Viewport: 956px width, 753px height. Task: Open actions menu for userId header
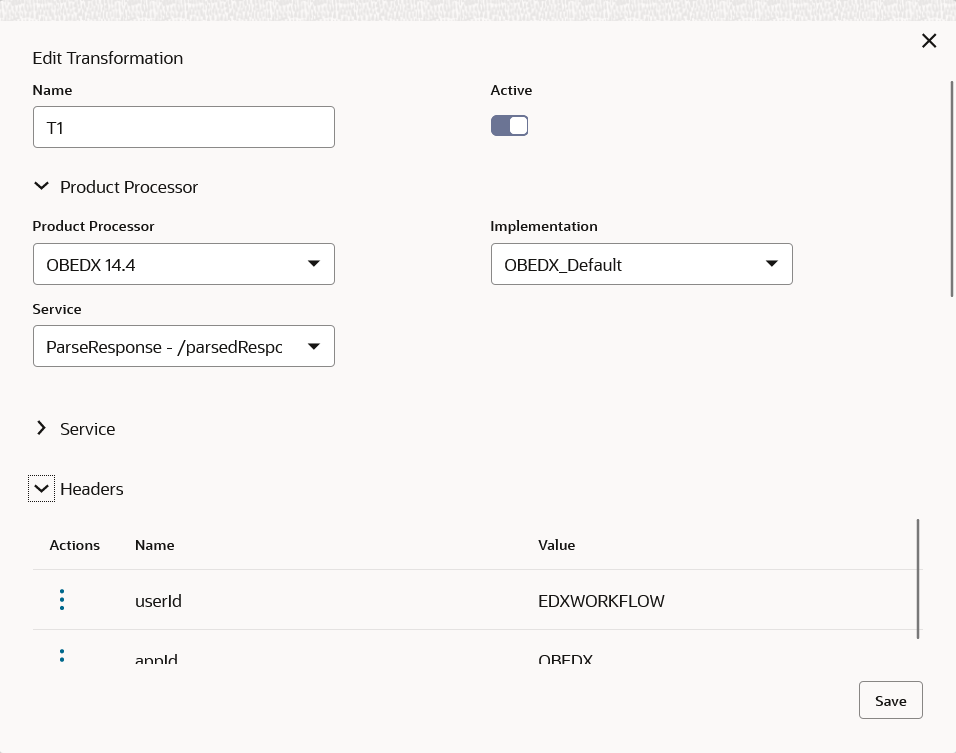tap(62, 600)
